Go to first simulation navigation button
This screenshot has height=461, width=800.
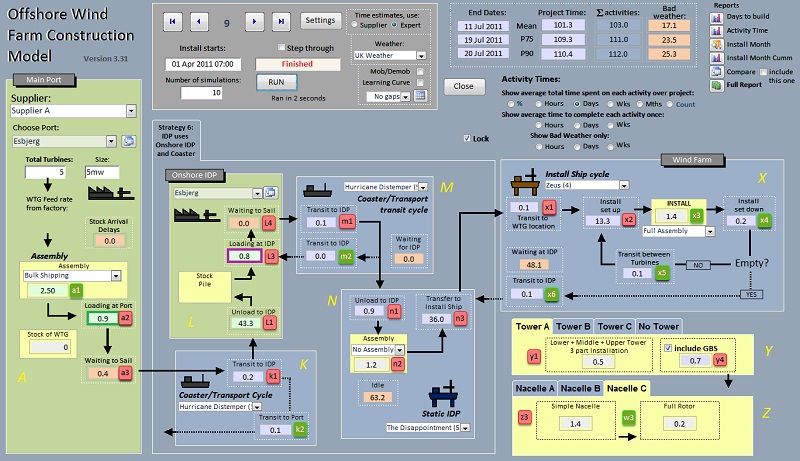172,21
